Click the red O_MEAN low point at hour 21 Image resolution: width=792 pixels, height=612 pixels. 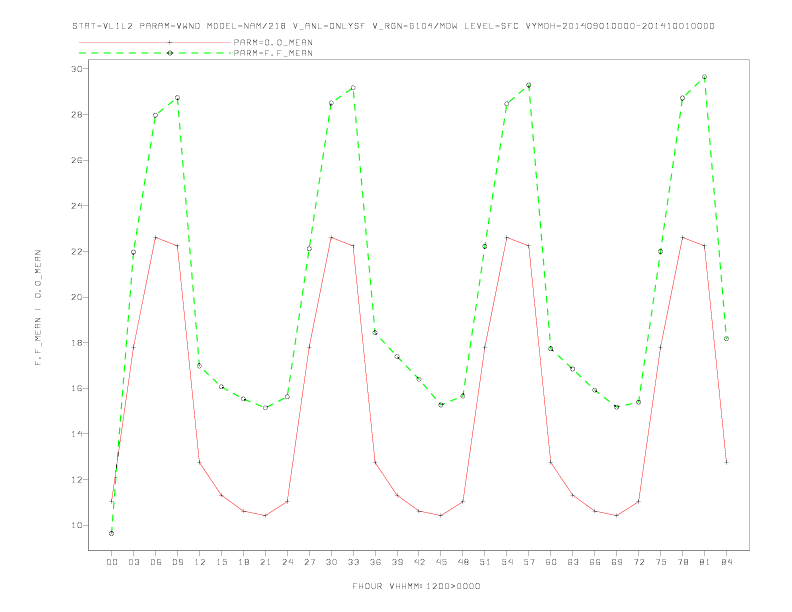point(265,516)
